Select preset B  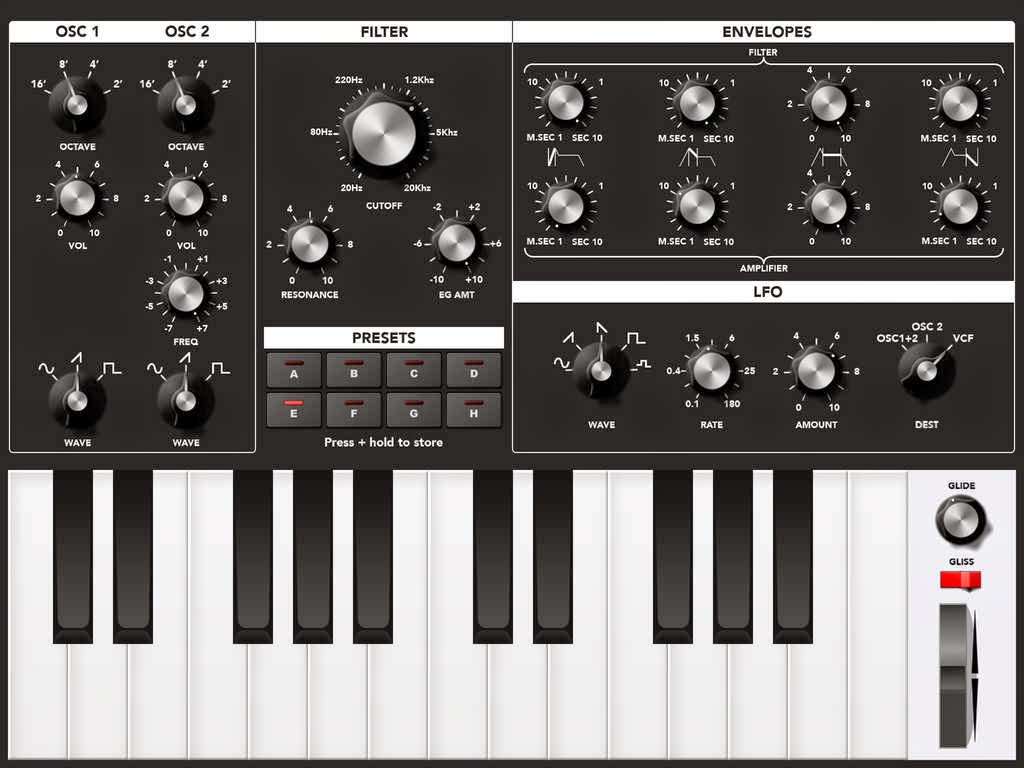(x=354, y=370)
